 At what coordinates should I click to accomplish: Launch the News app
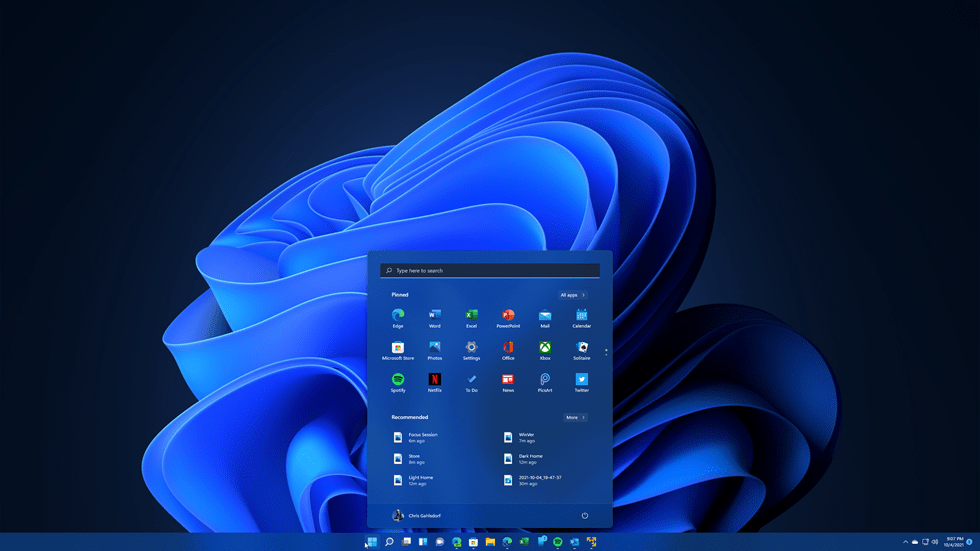pos(508,382)
